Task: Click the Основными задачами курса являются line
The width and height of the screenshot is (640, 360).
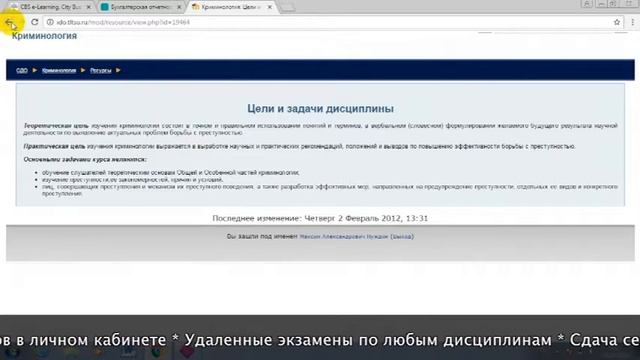Action: pos(85,160)
